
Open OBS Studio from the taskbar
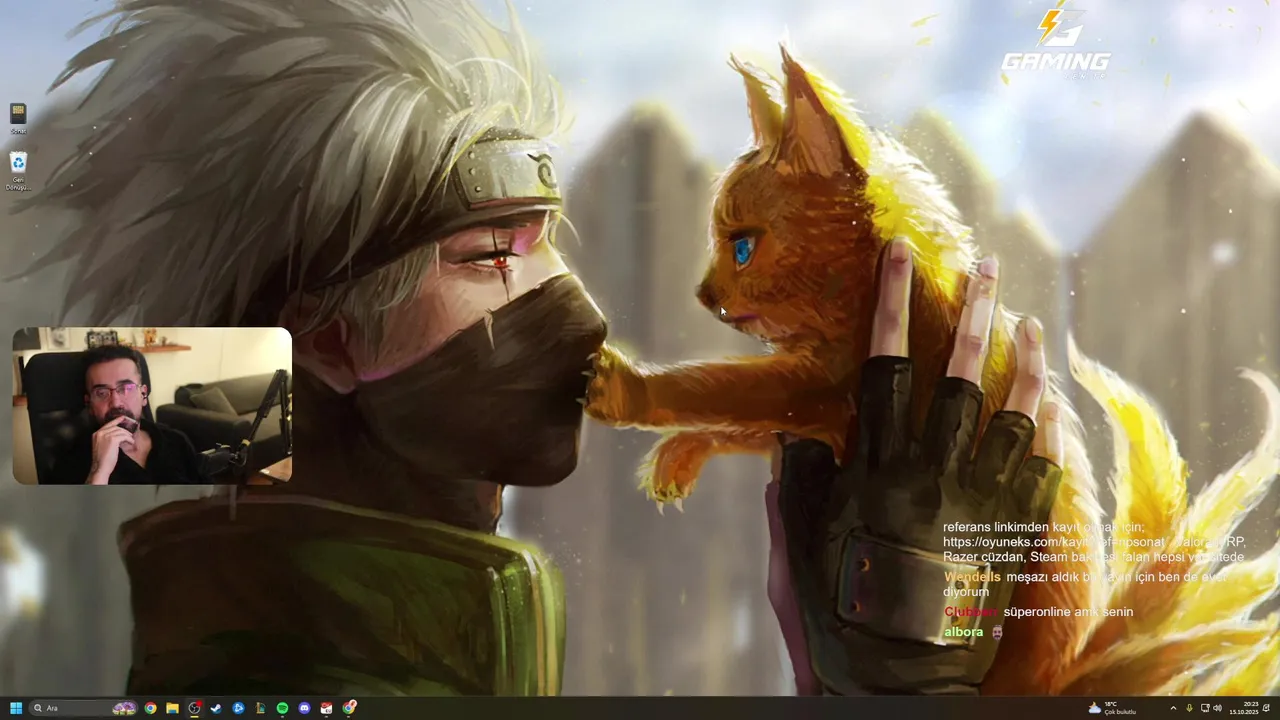(194, 708)
